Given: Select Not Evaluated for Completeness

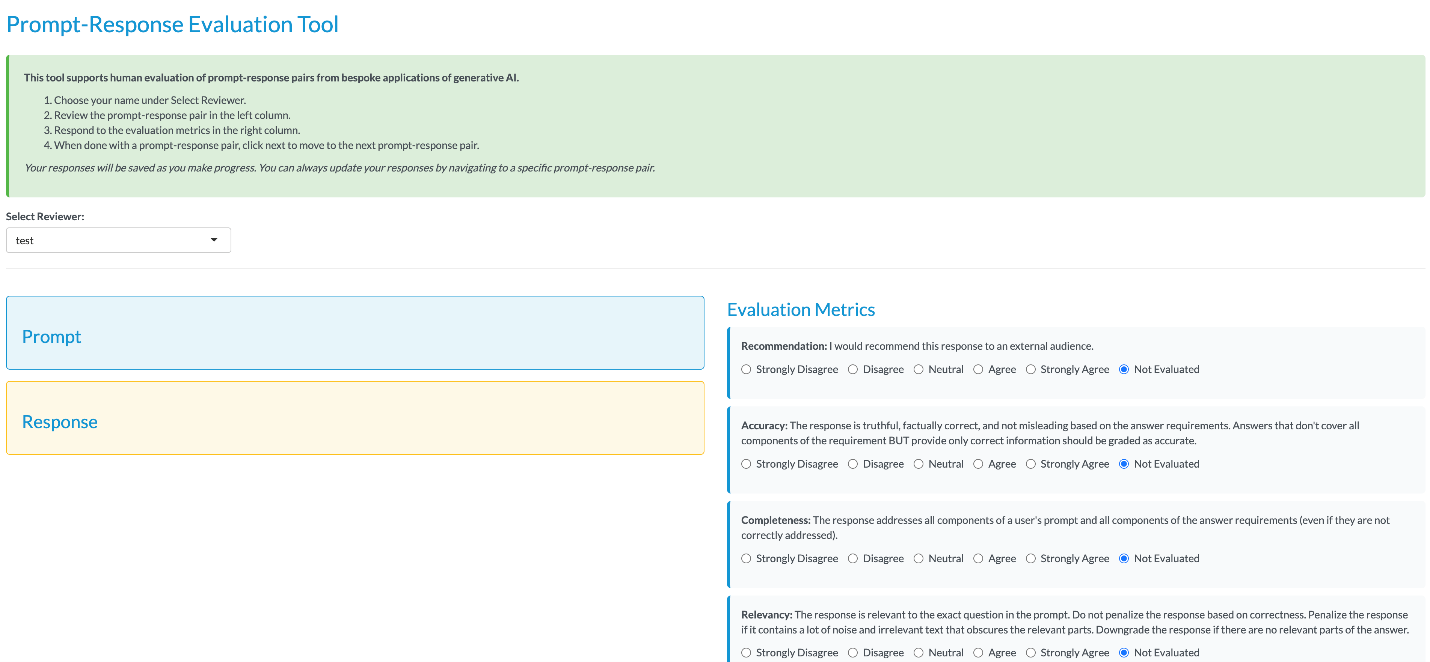Looking at the screenshot, I should (x=1124, y=558).
